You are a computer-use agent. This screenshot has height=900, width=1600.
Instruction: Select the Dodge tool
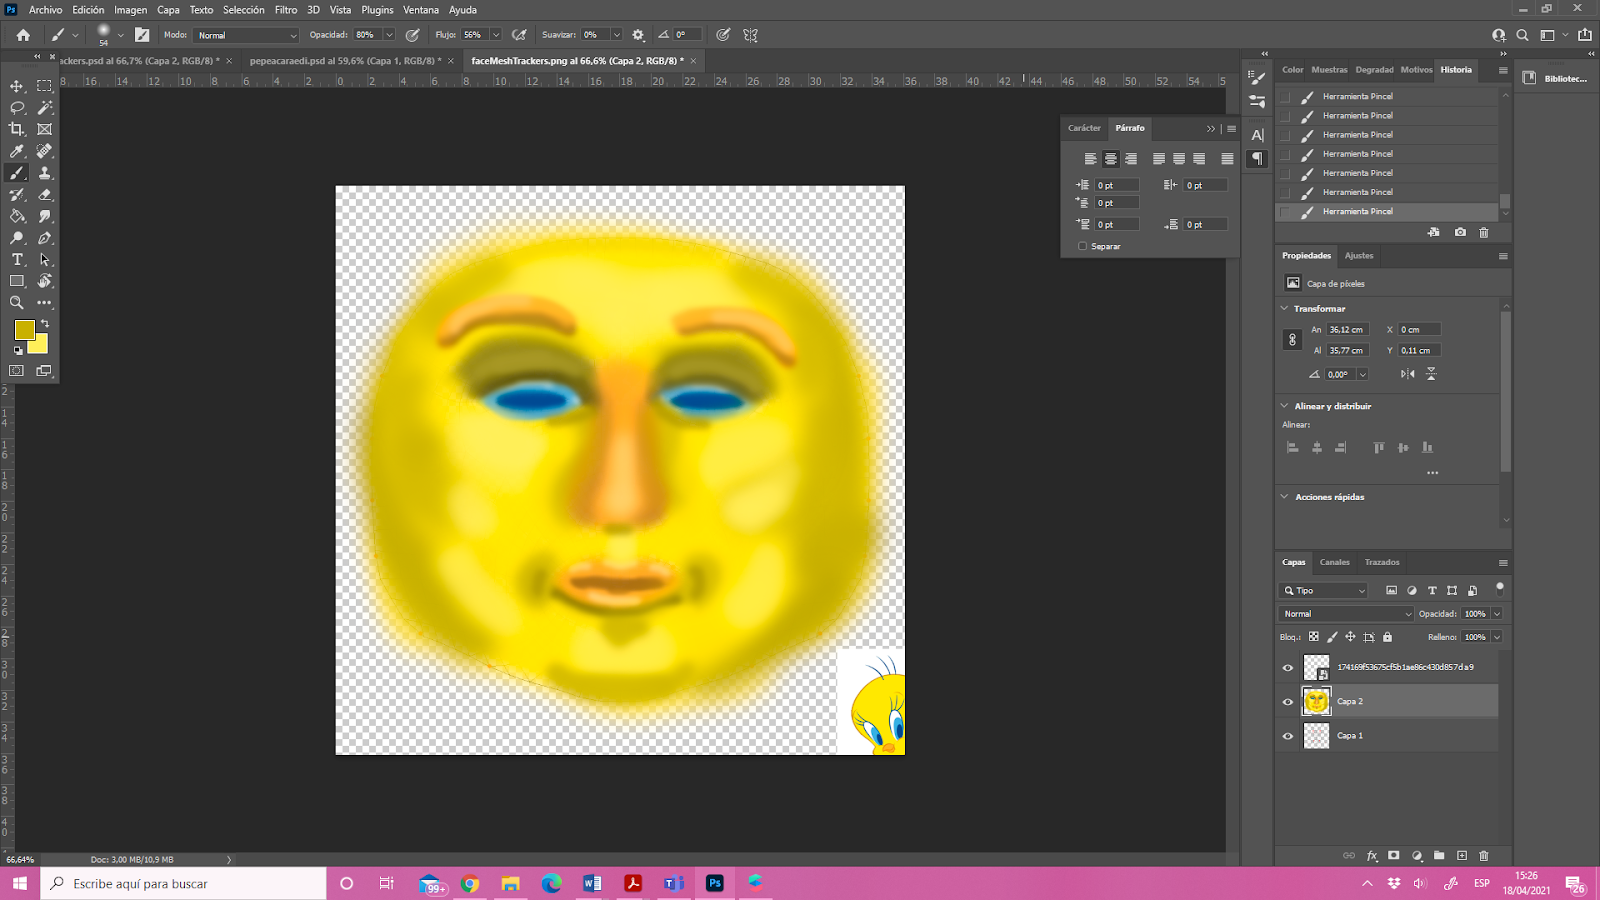[17, 238]
